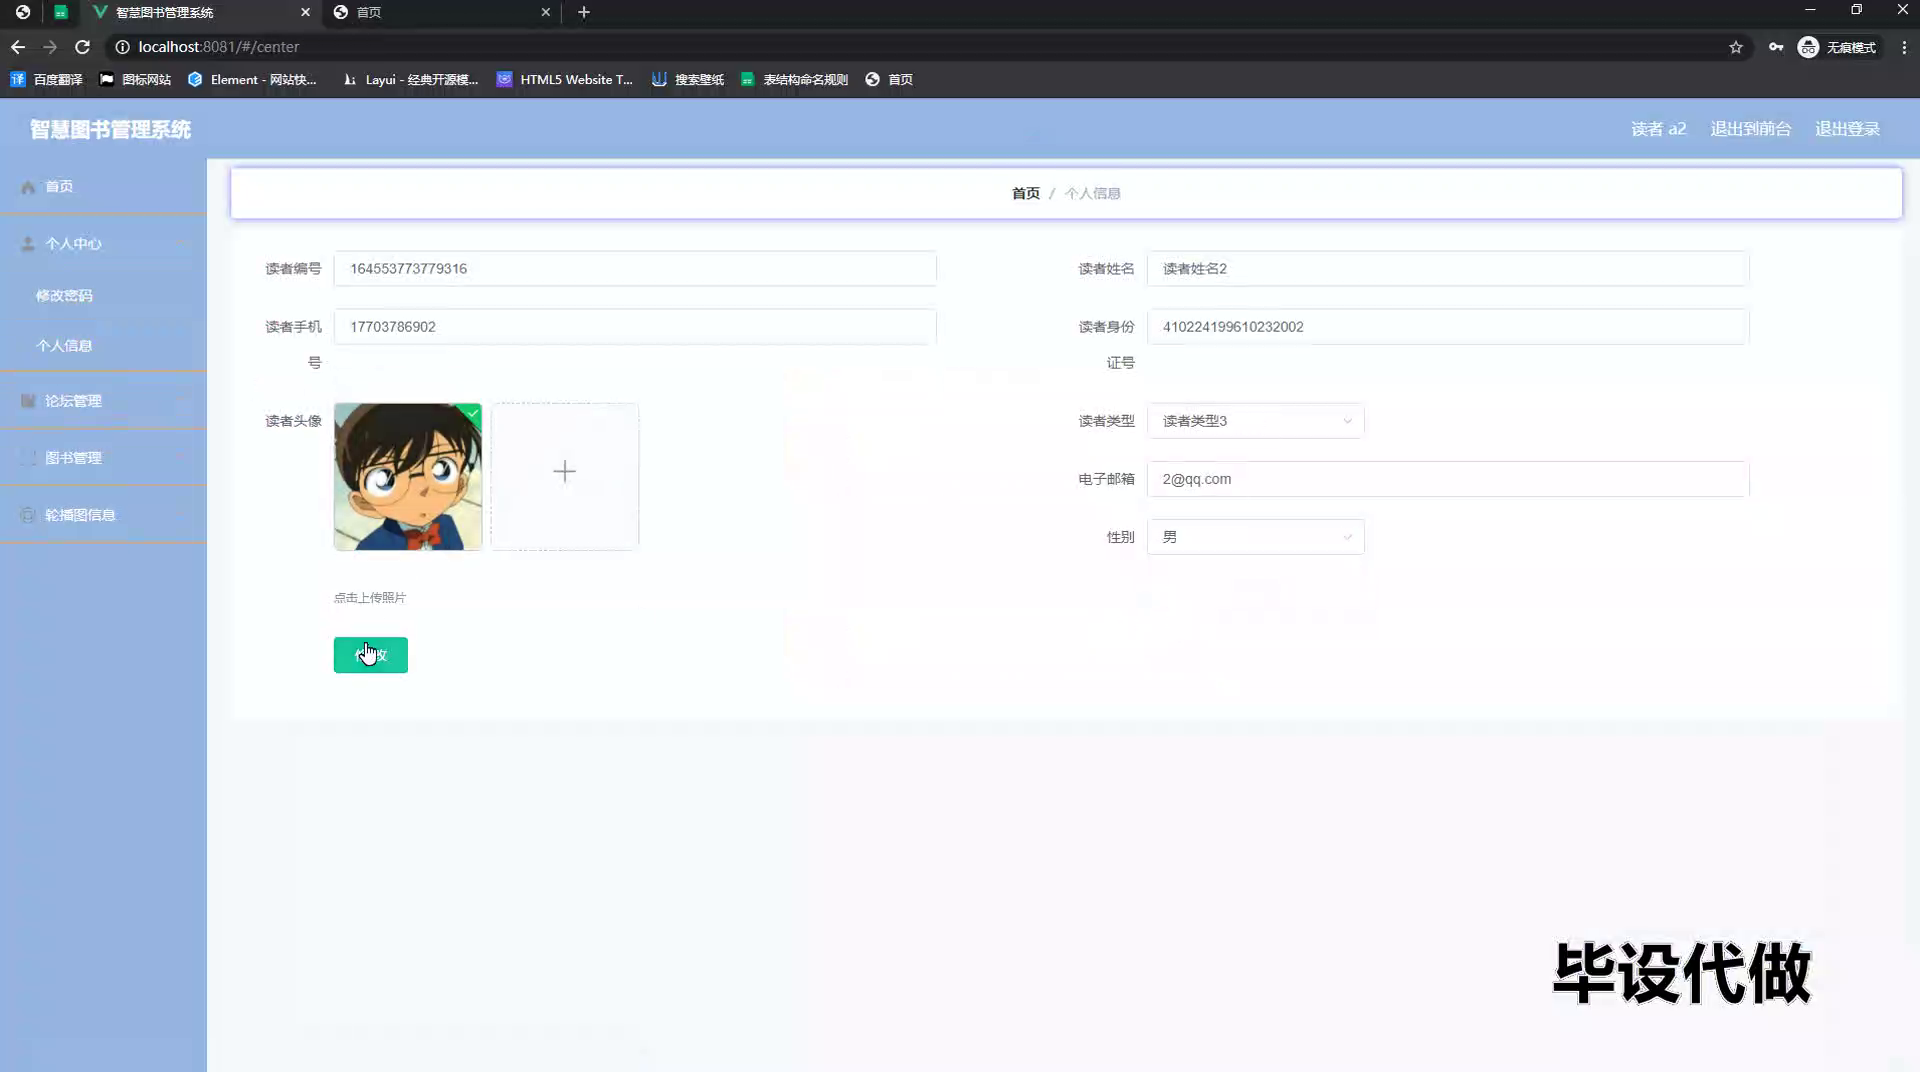The image size is (1920, 1072).
Task: Click the icon beside 图书管理
Action: click(28, 458)
